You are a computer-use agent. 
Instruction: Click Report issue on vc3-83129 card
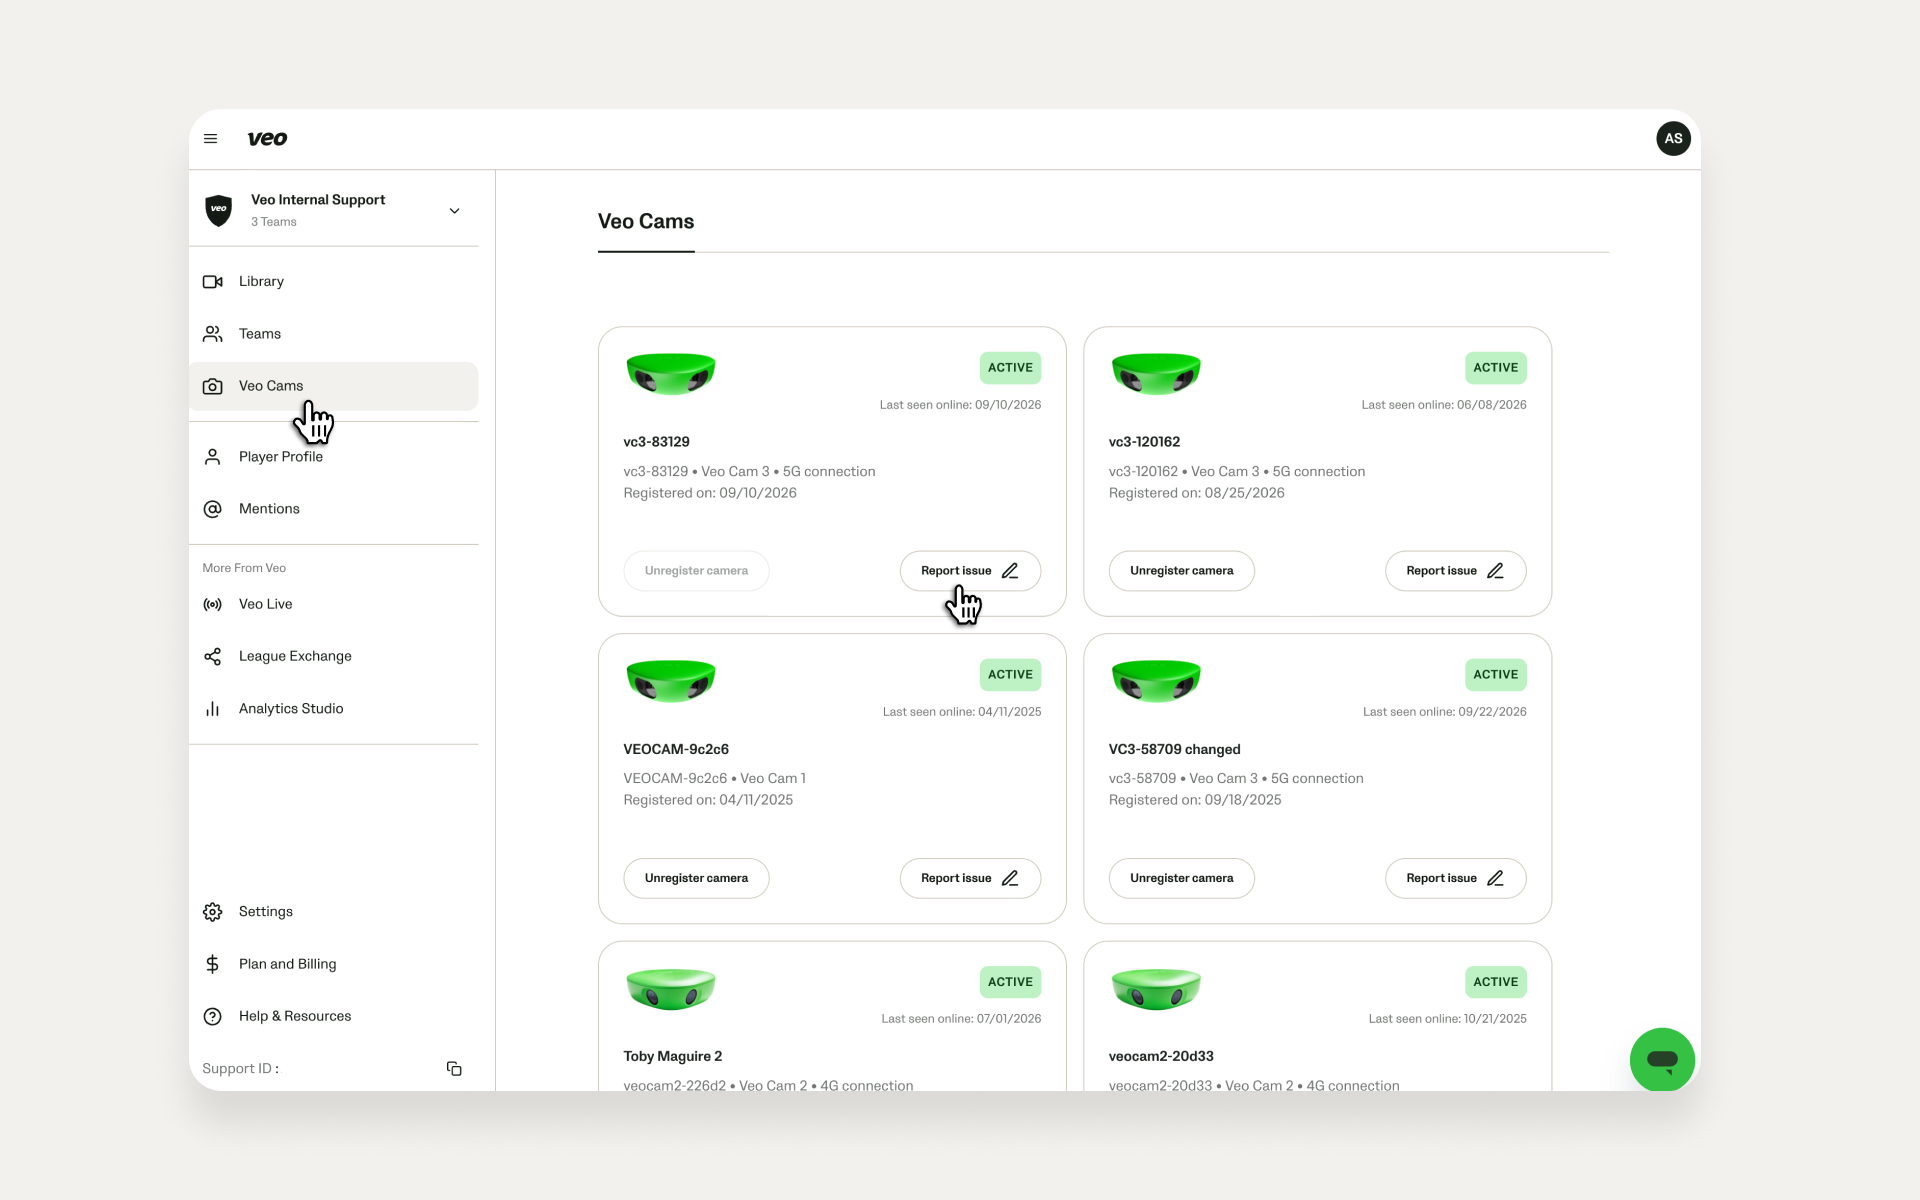point(970,571)
